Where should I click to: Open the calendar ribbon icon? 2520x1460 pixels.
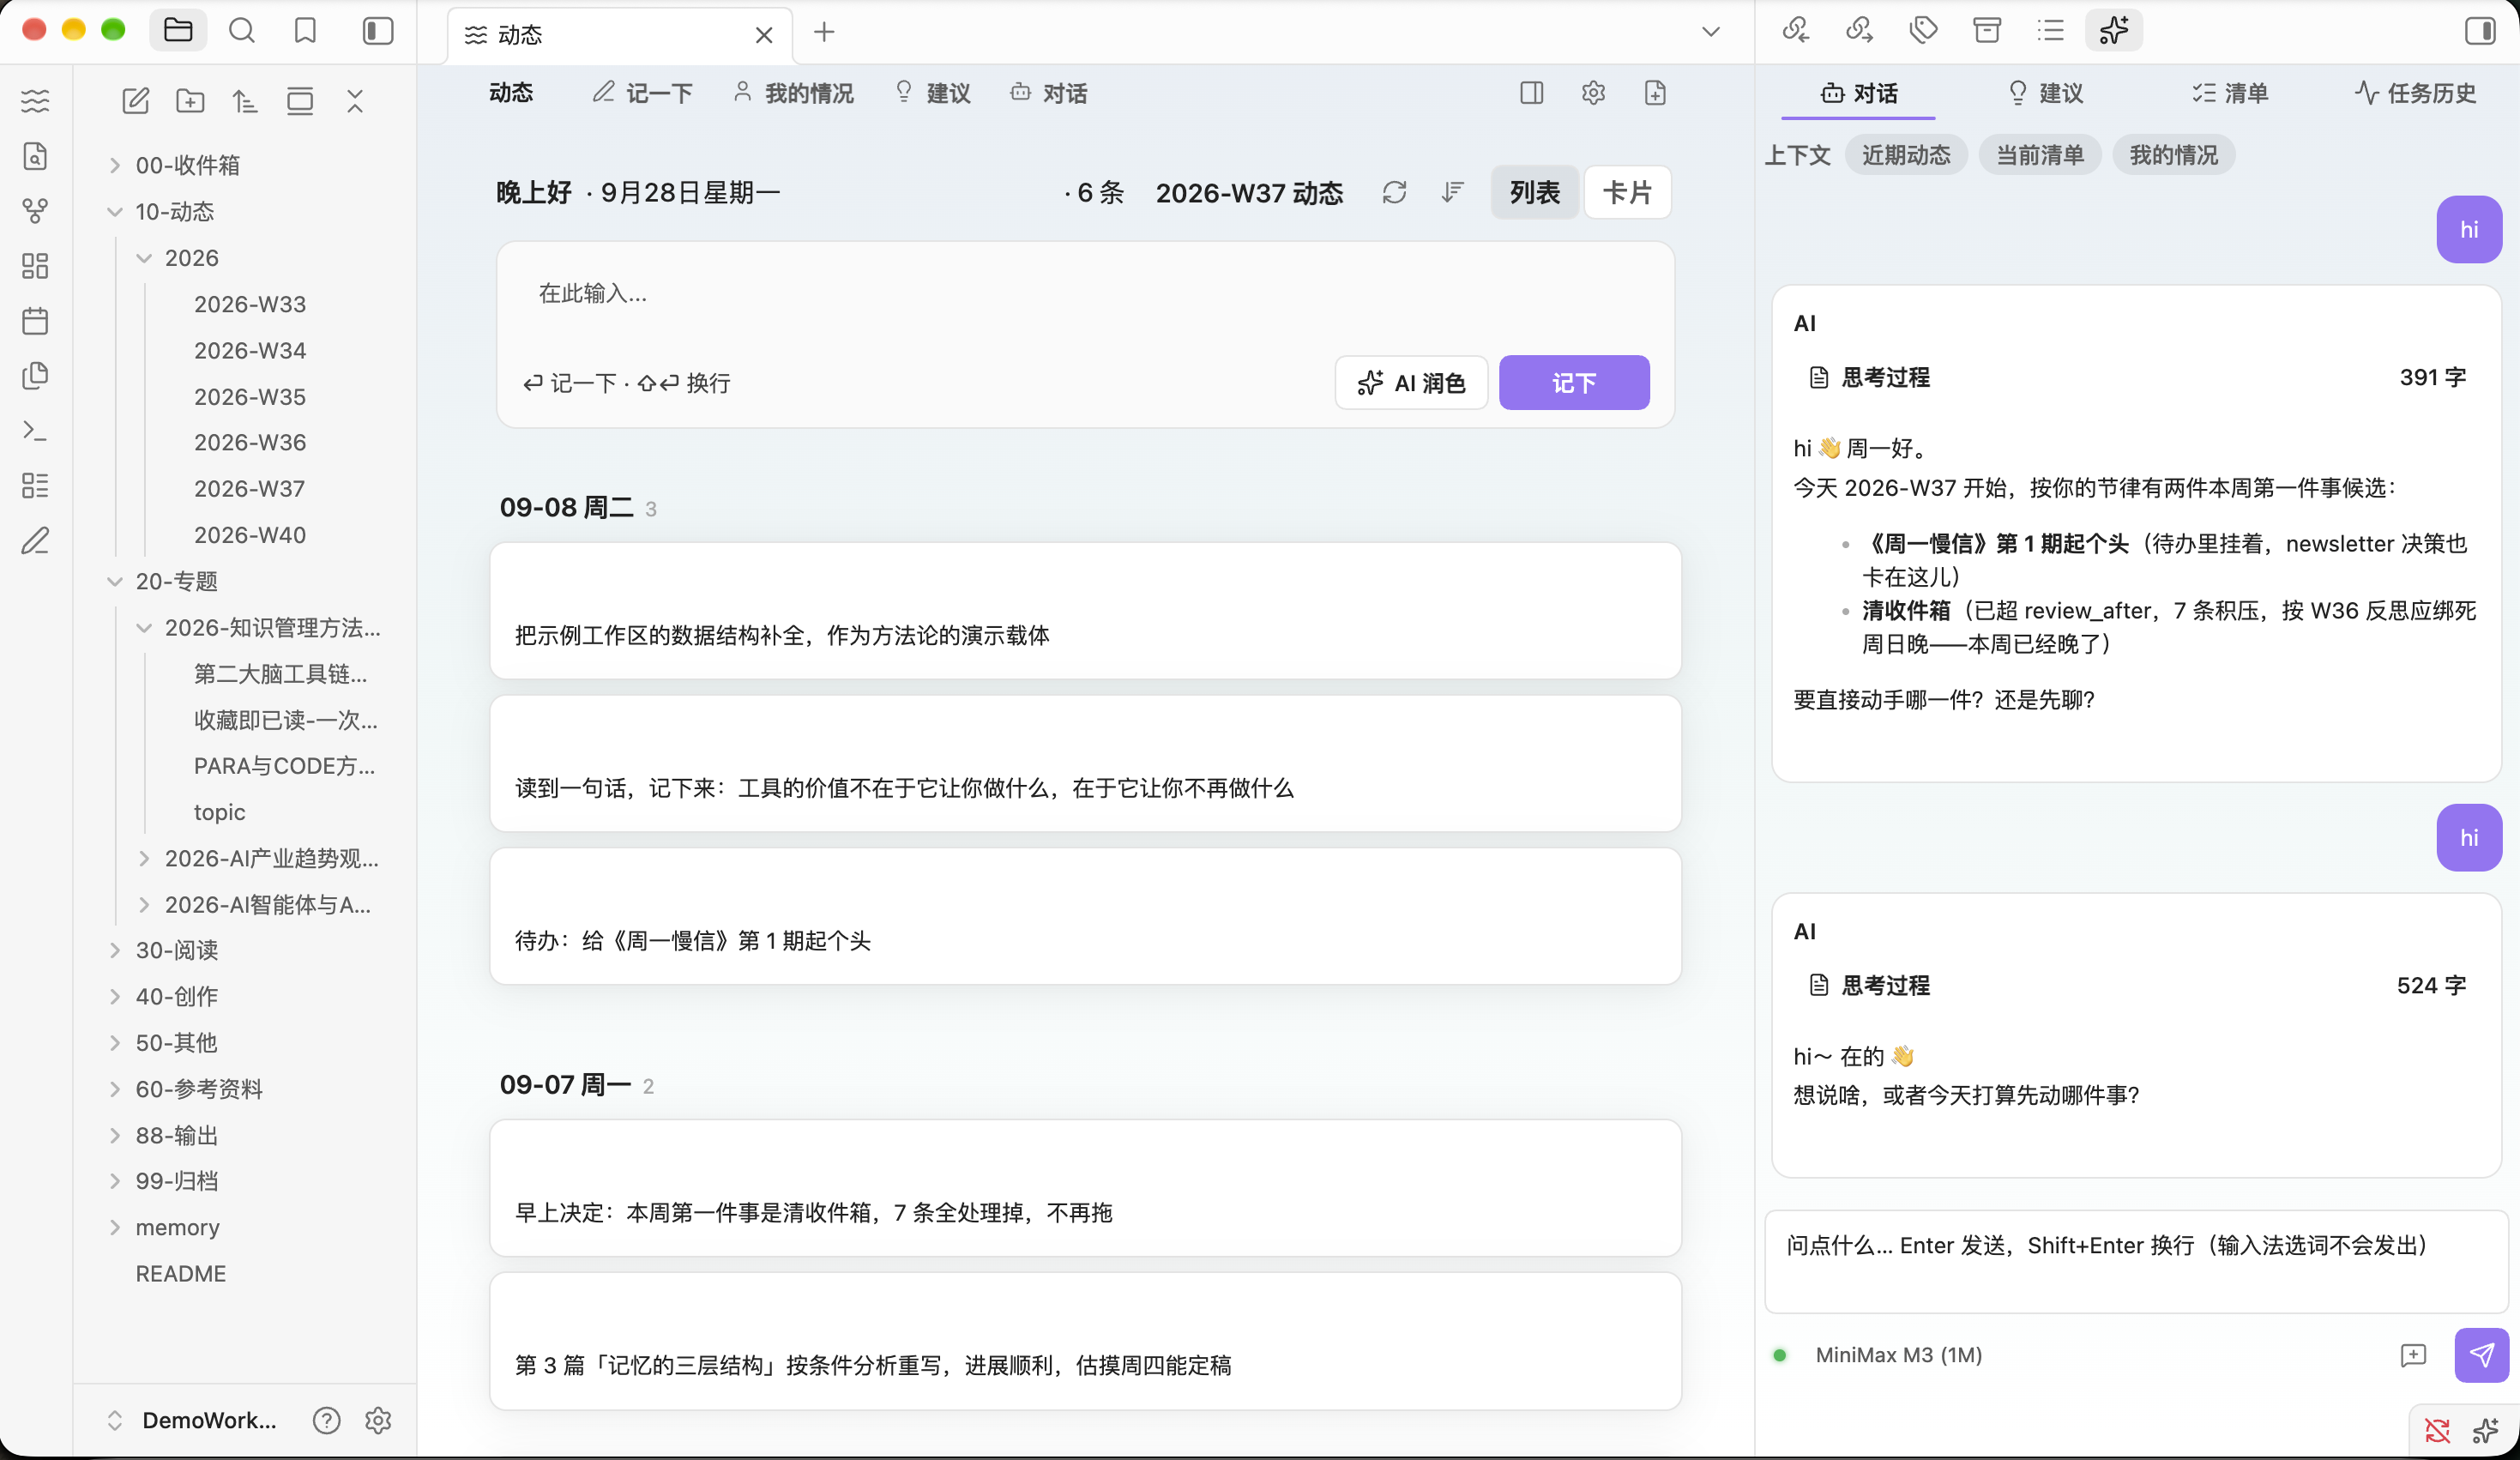pyautogui.click(x=35, y=321)
